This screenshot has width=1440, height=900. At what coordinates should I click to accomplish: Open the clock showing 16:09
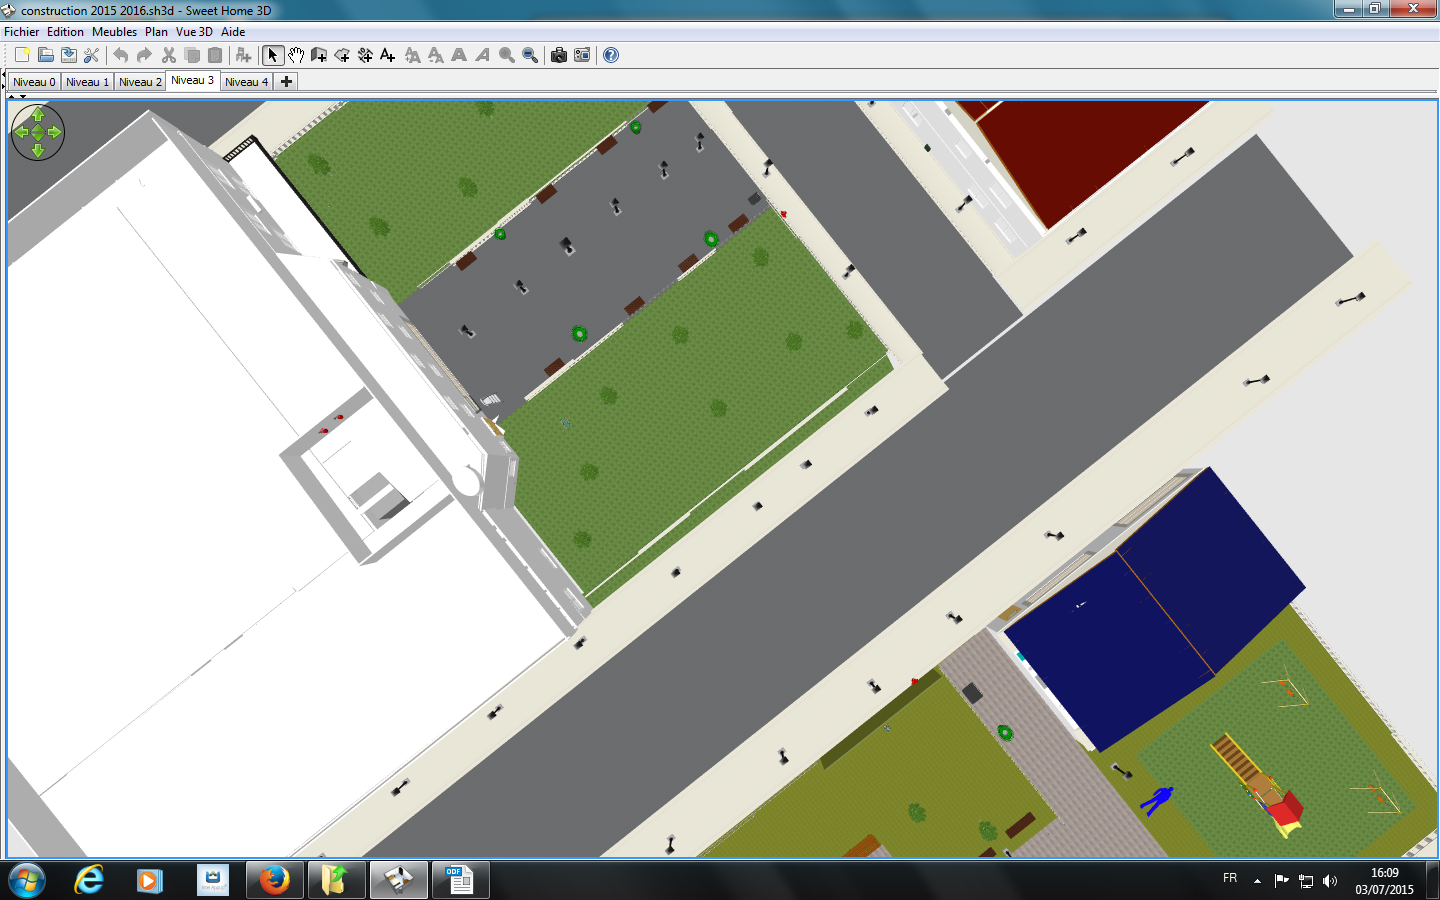(1385, 881)
